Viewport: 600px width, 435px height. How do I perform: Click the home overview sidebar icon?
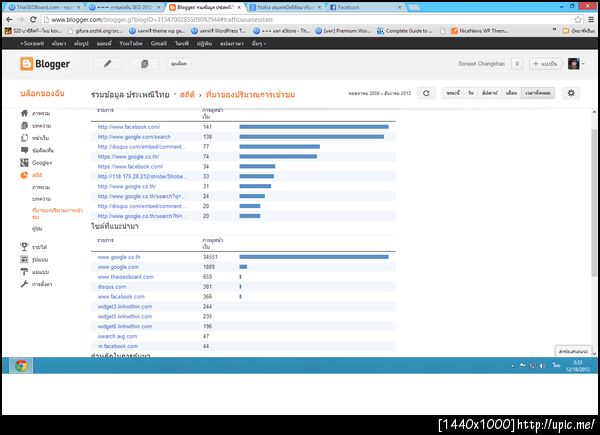[x=24, y=113]
